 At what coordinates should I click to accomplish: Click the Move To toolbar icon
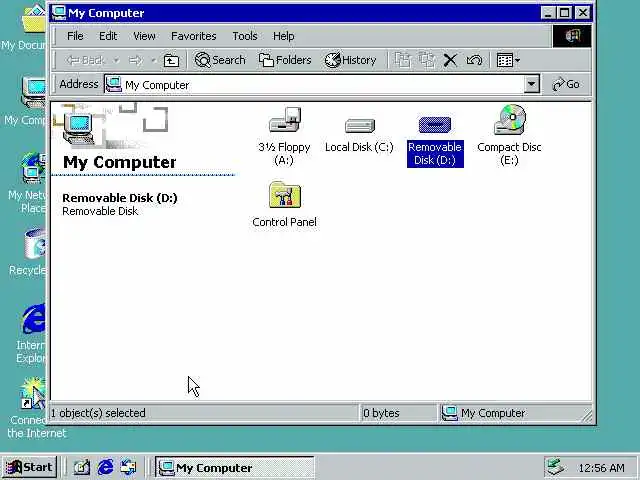coord(403,60)
